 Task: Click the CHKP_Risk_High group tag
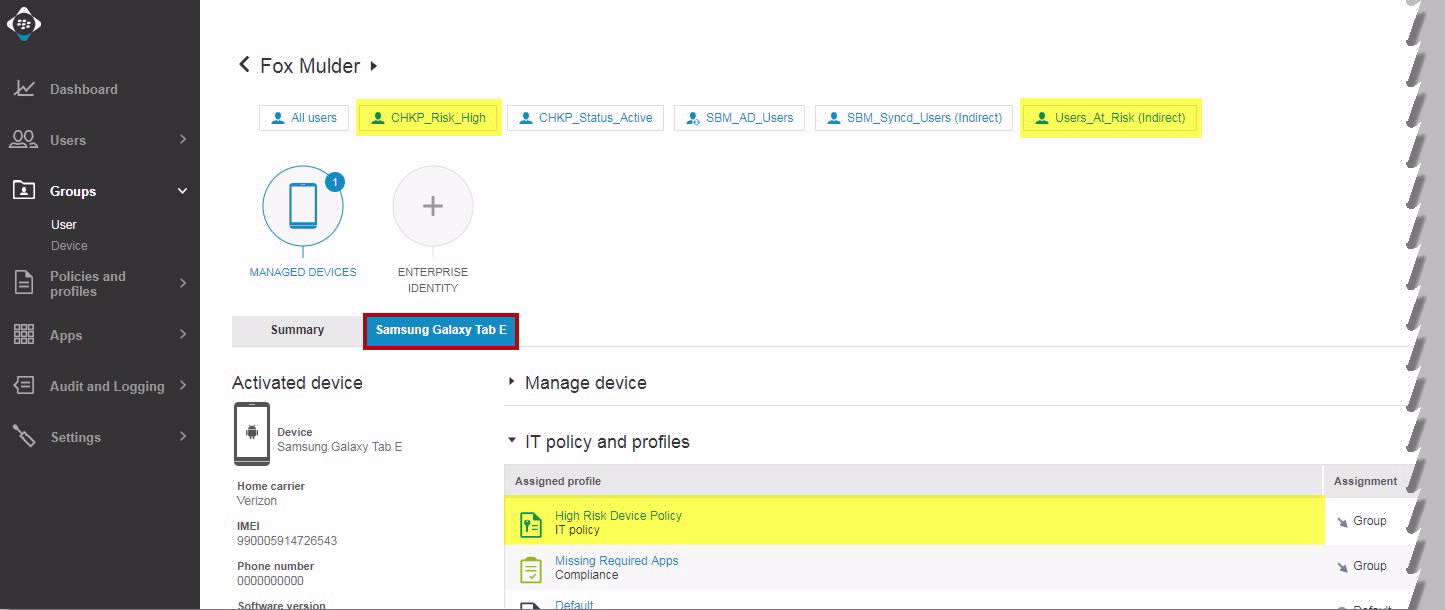tap(428, 118)
